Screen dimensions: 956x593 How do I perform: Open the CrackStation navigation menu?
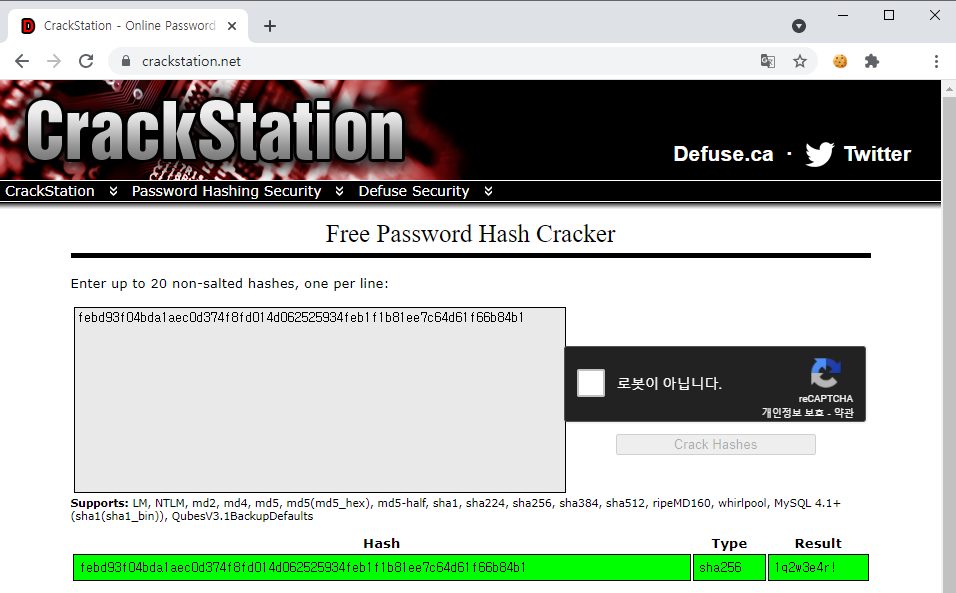click(50, 191)
